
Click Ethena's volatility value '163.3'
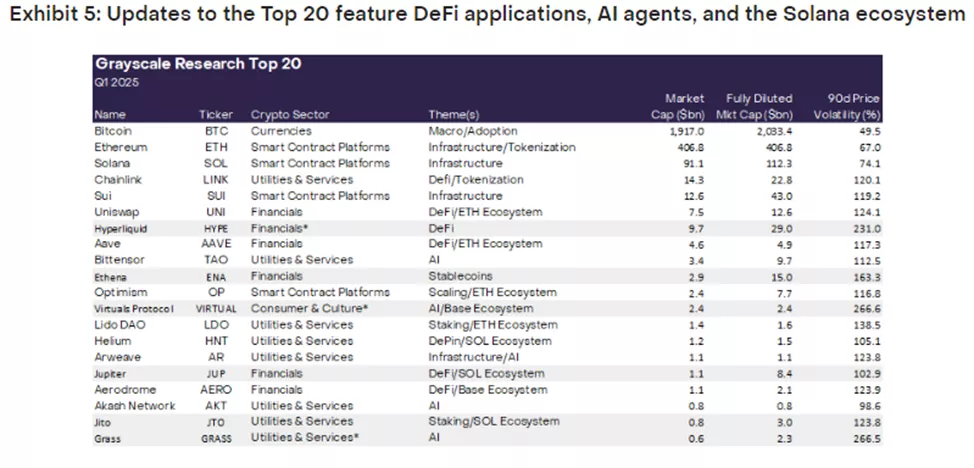[x=867, y=277]
